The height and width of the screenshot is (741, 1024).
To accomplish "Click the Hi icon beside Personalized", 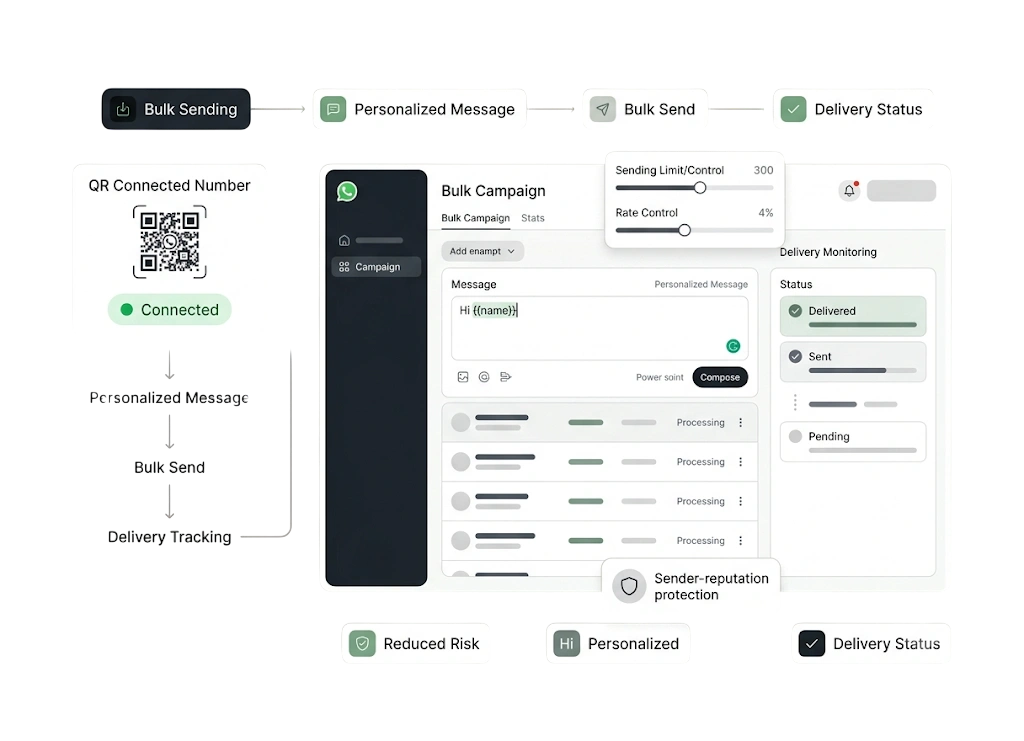I will pyautogui.click(x=567, y=644).
